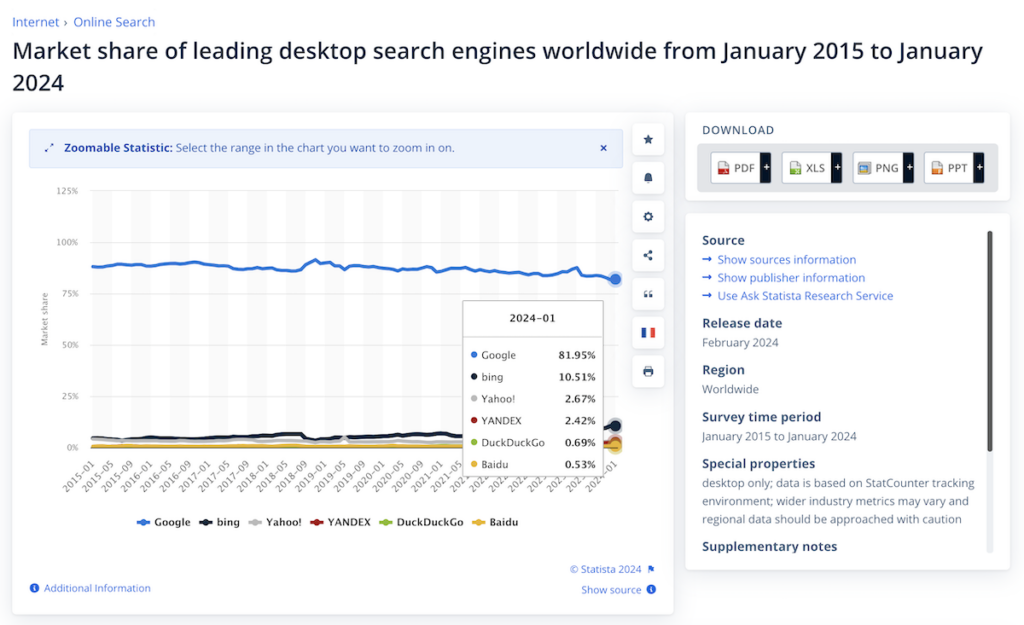
Task: Click the Baidu legend color marker
Action: pos(480,522)
